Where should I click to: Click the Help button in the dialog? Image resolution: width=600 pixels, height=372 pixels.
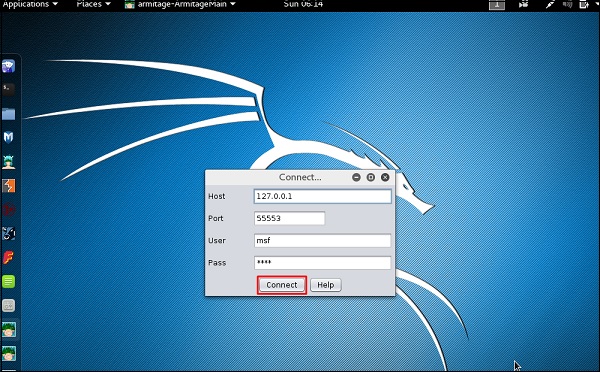click(x=326, y=285)
